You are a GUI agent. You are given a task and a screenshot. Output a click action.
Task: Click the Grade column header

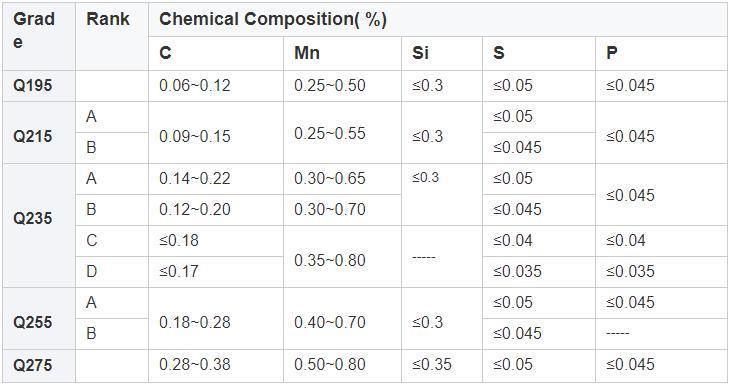coord(39,36)
